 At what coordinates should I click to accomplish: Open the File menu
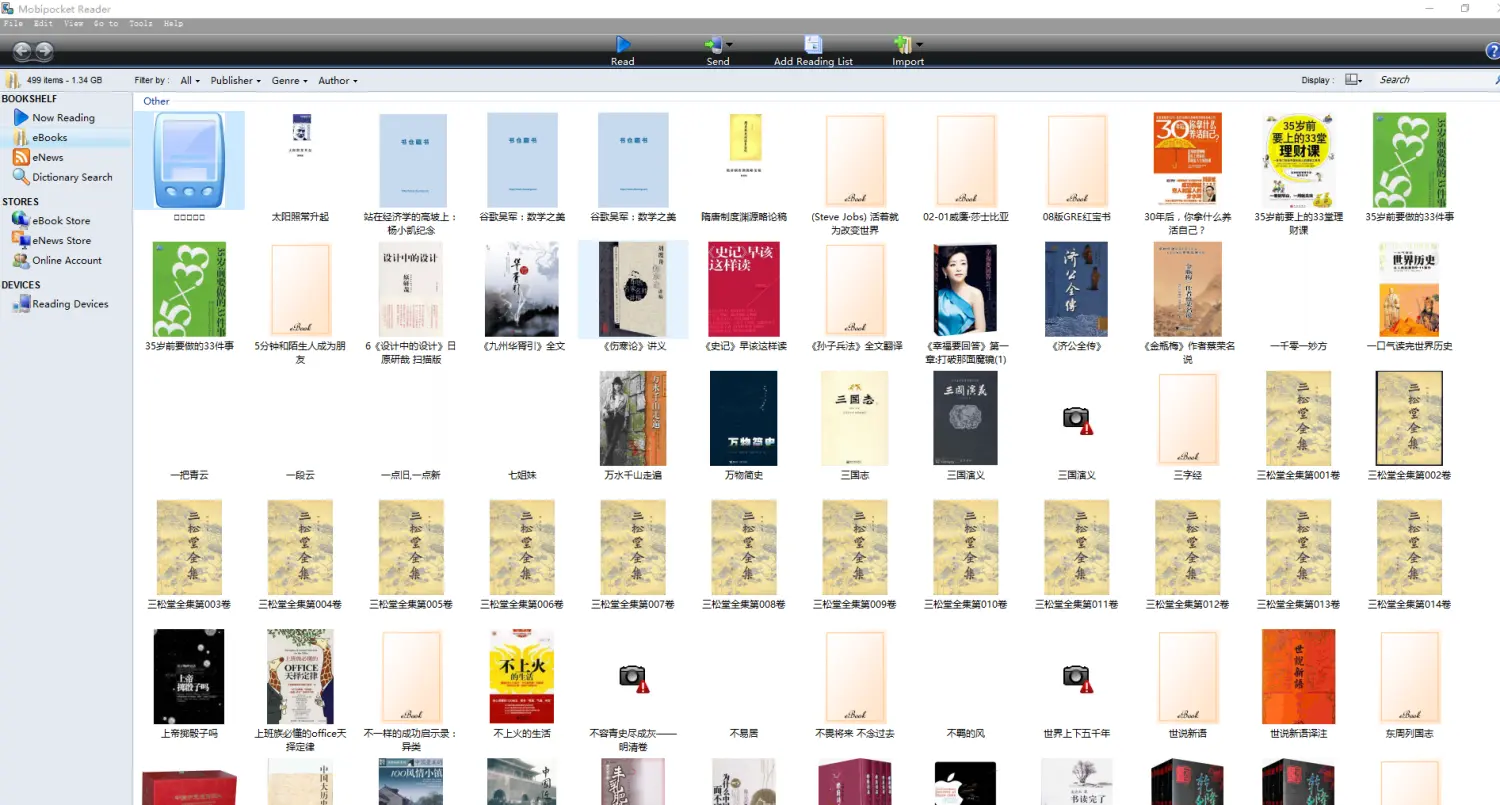pos(13,23)
